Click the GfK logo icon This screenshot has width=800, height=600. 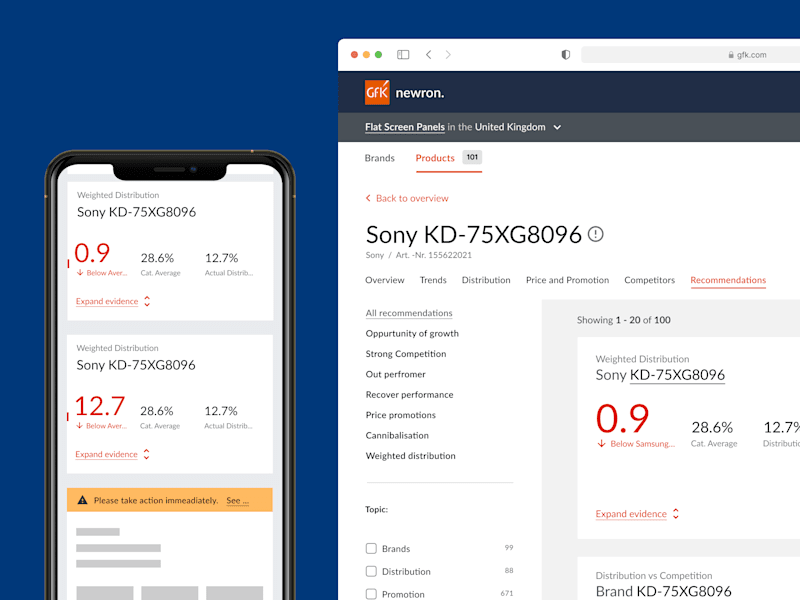pos(377,92)
